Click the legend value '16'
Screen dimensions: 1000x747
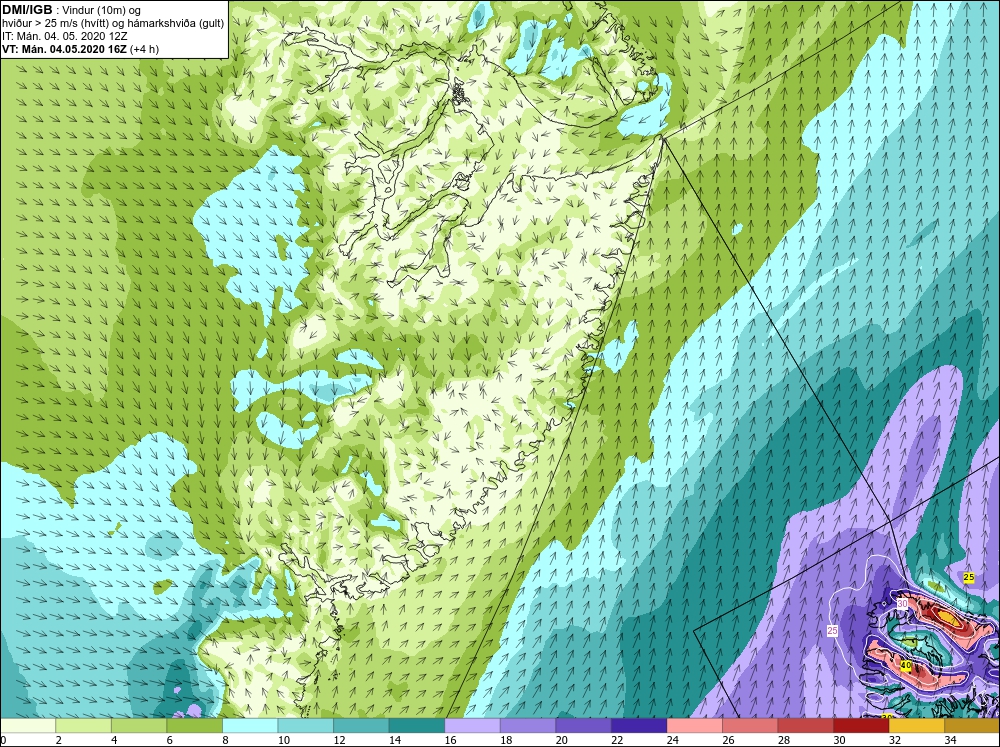click(450, 740)
